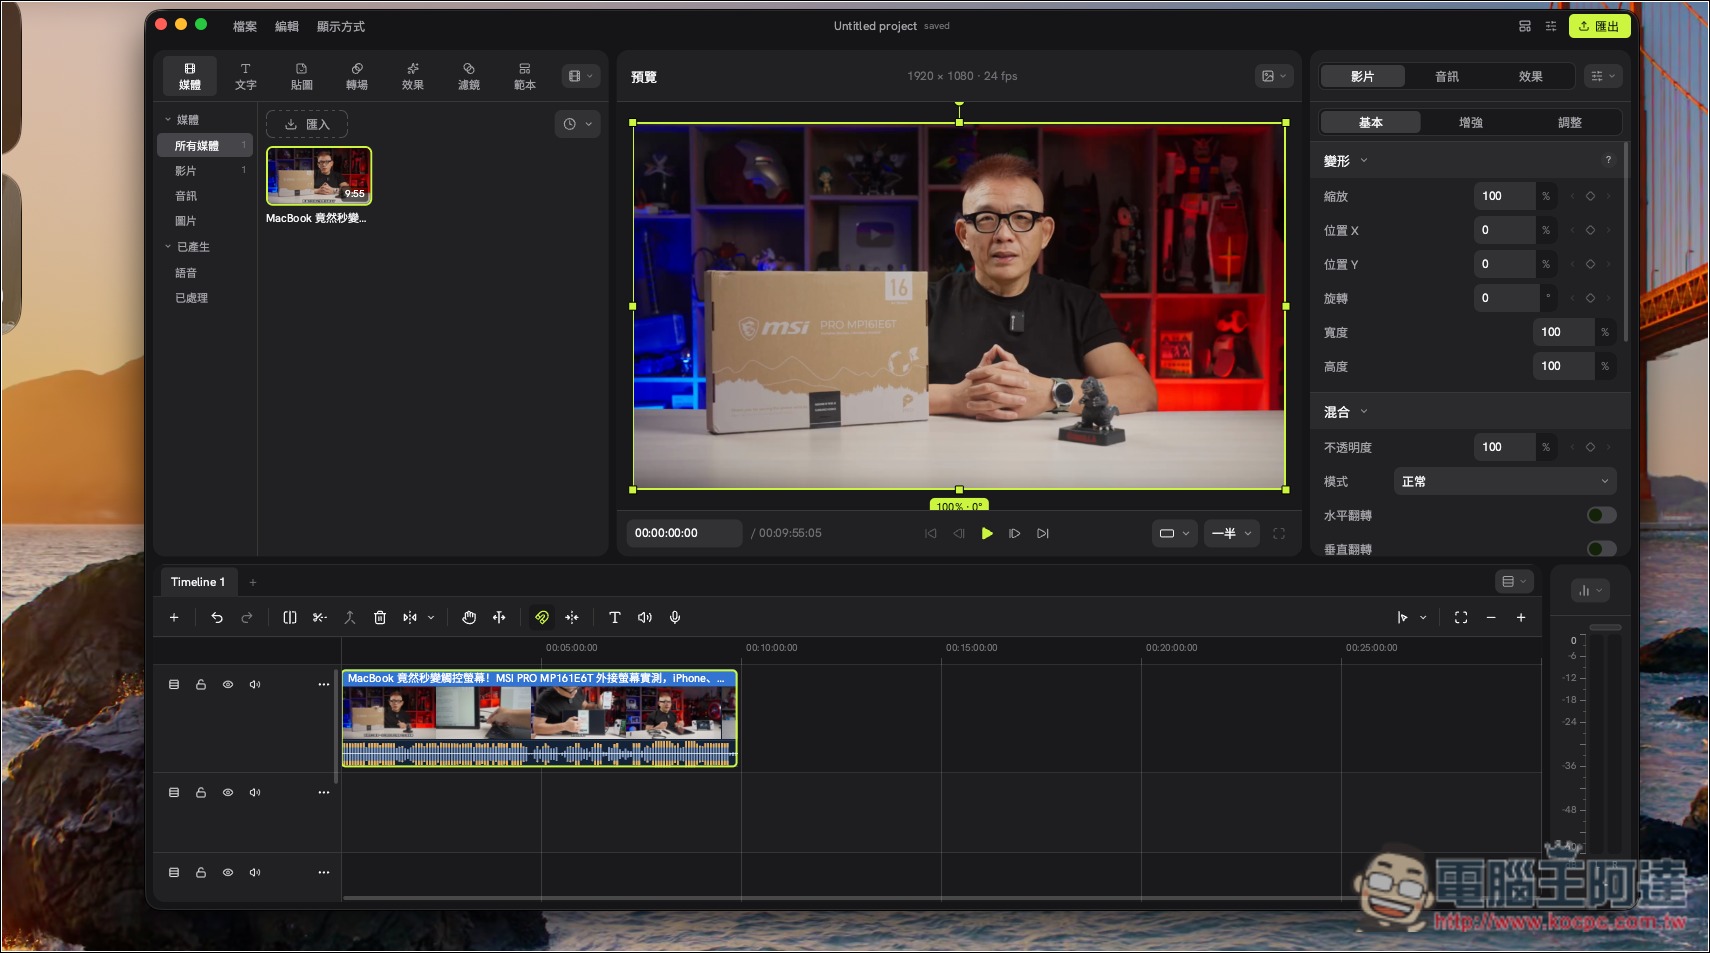Click the 匯入 import button
1710x953 pixels.
tap(307, 125)
